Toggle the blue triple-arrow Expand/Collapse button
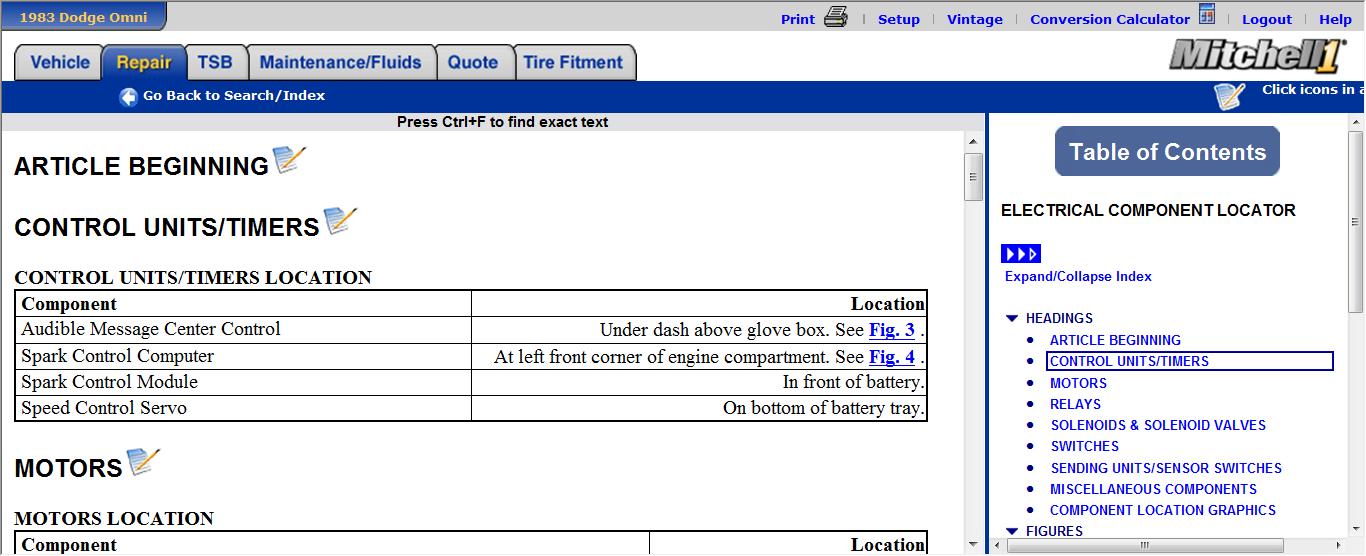 1021,254
